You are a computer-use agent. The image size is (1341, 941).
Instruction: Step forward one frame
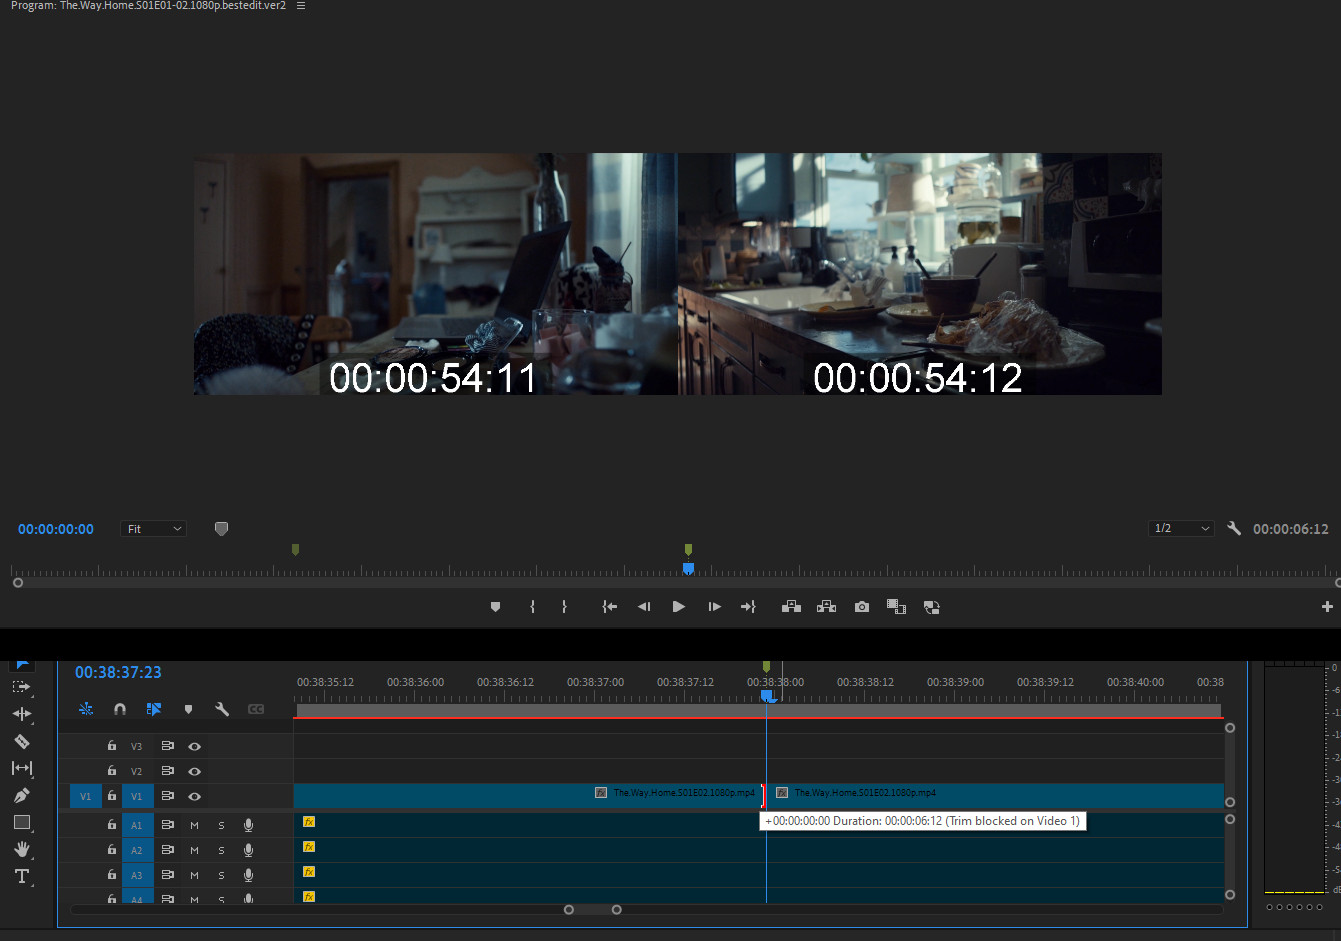[x=714, y=607]
